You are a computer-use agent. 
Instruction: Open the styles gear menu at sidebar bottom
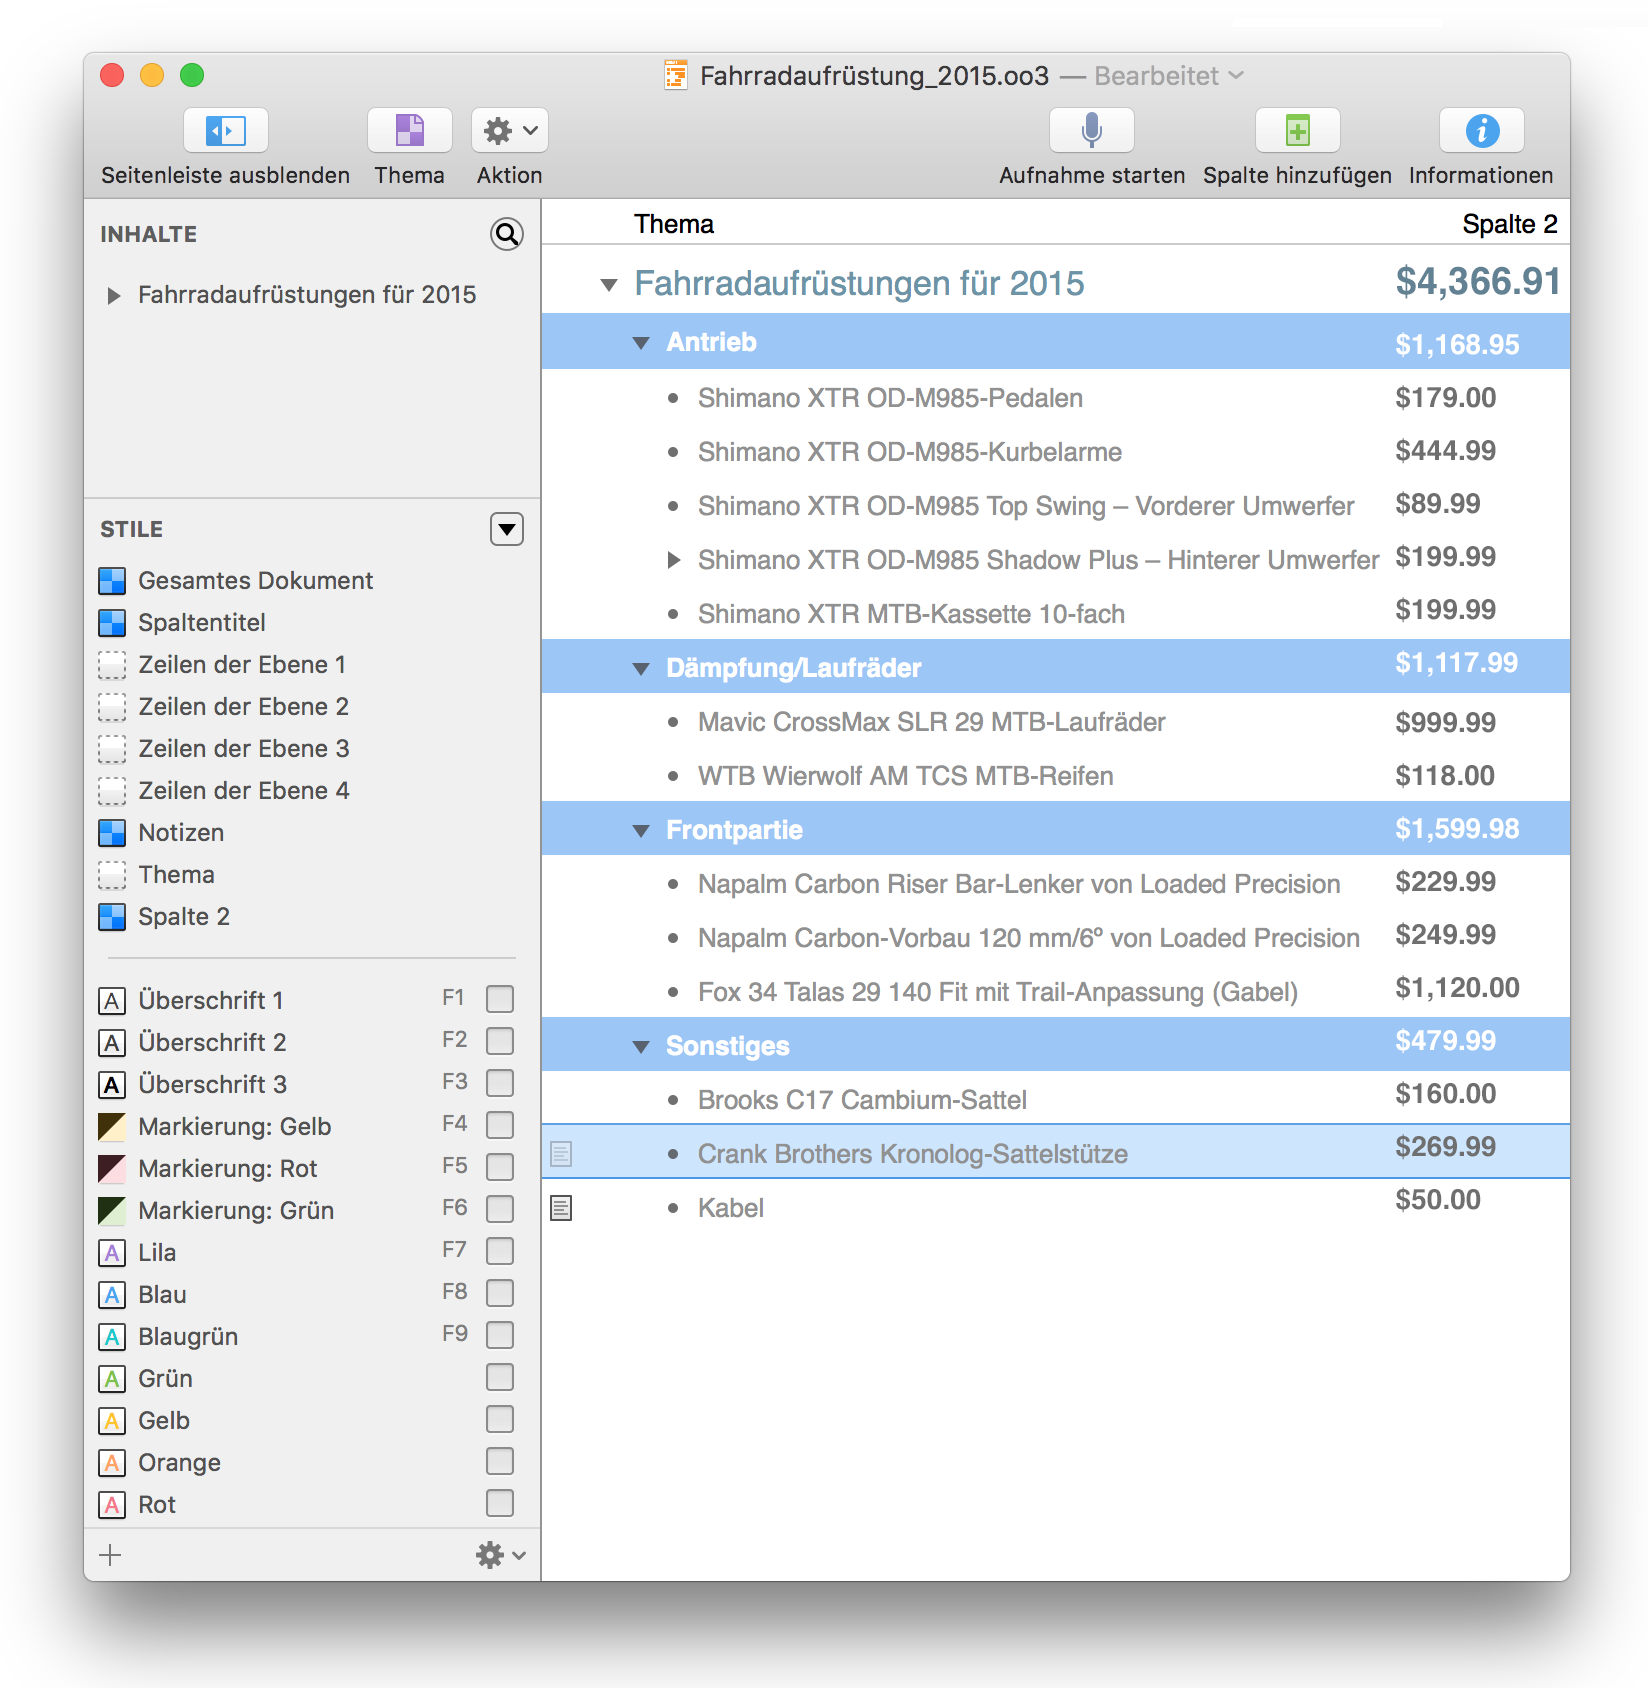pos(500,1555)
